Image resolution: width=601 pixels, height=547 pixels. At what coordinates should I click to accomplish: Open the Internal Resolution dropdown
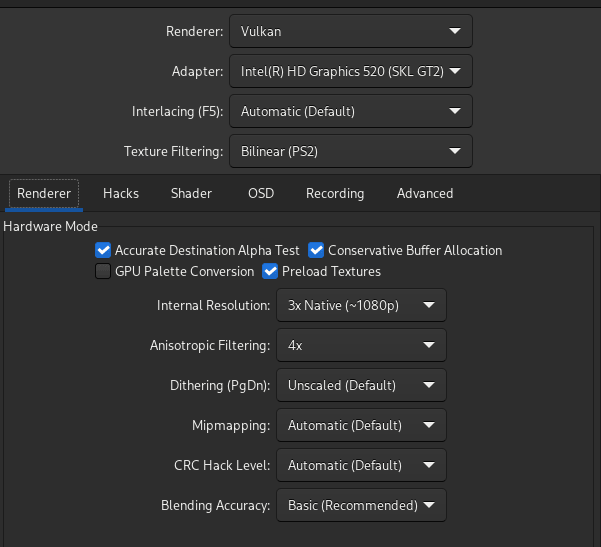tap(361, 305)
